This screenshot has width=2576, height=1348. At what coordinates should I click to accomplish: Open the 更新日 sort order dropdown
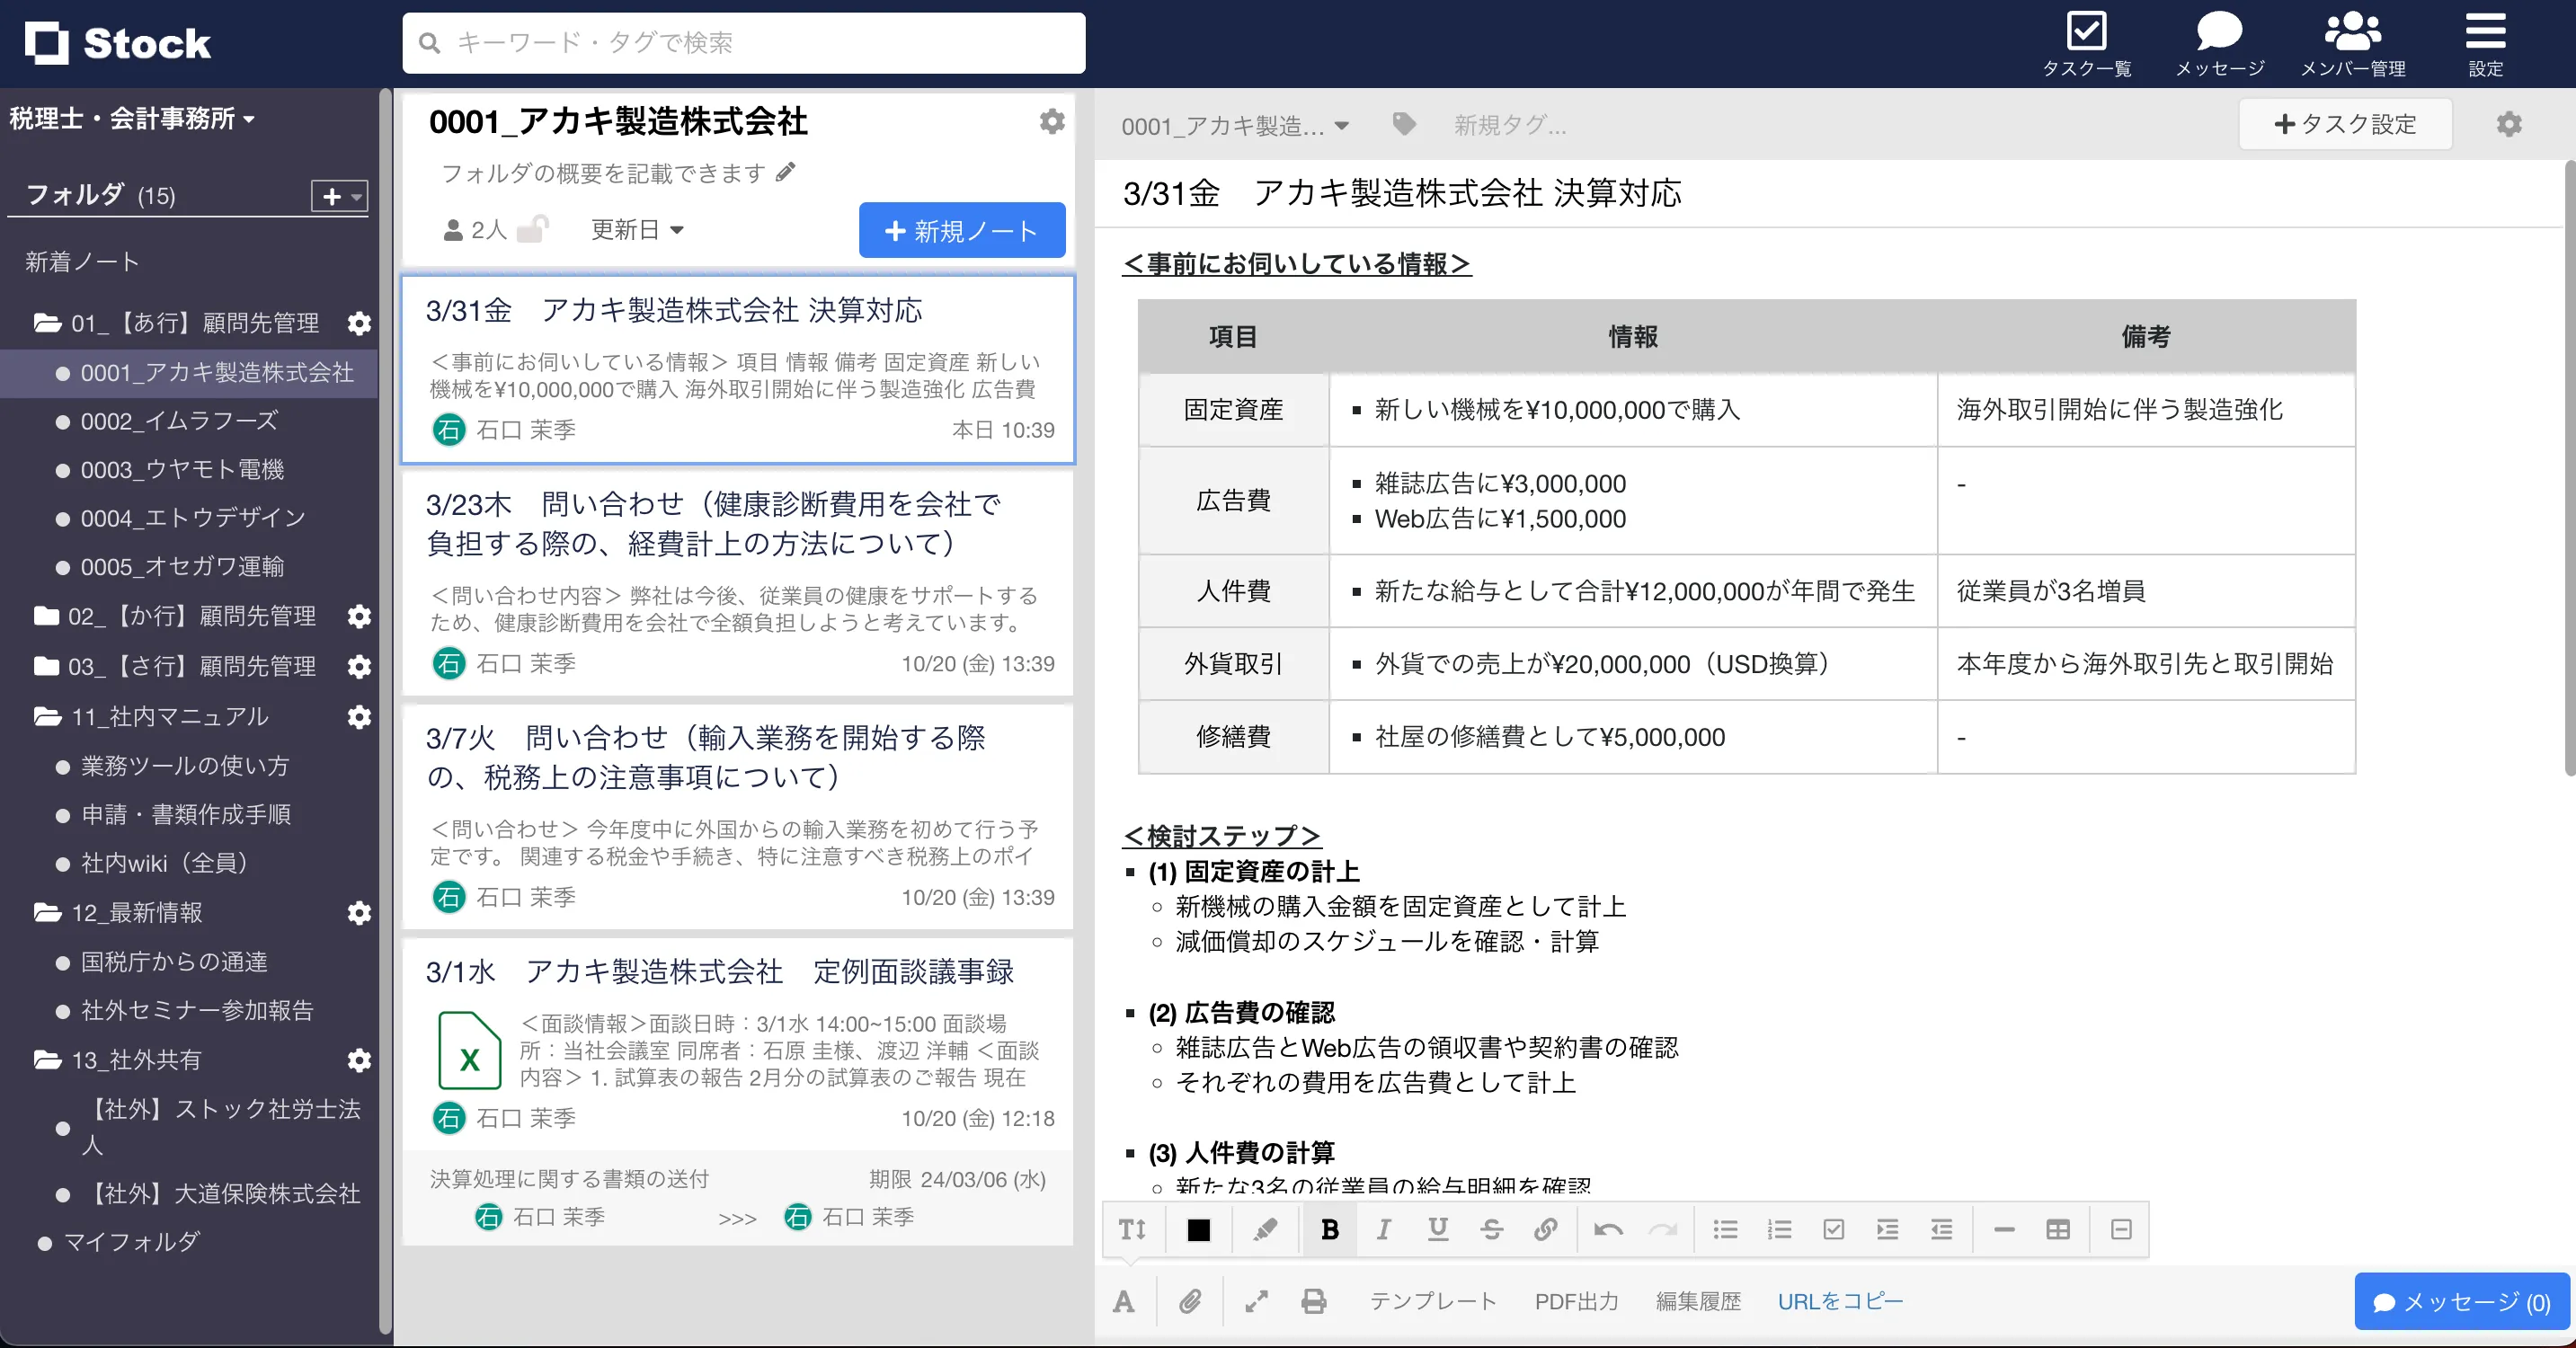637,229
